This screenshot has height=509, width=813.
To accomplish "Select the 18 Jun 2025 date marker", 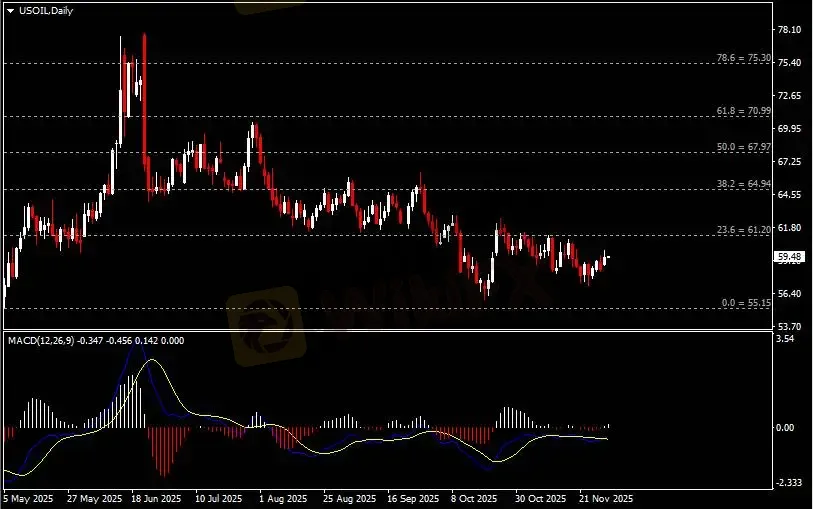I will 157,497.
